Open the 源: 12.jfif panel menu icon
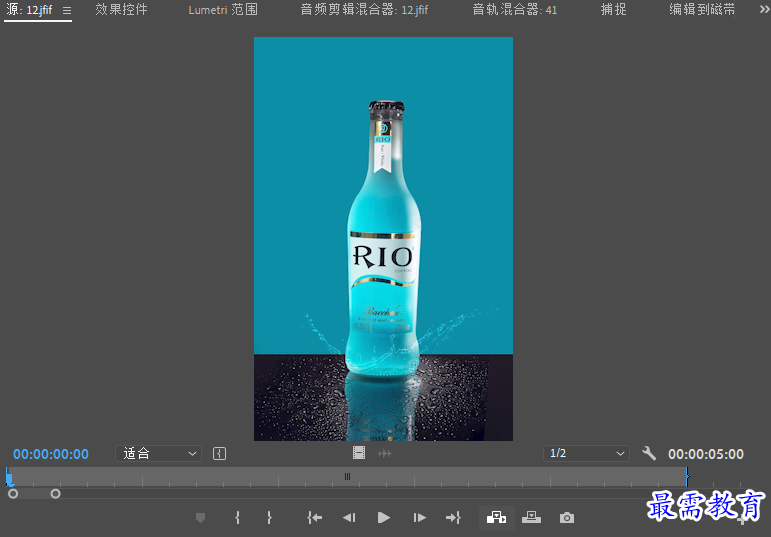This screenshot has width=771, height=537. (x=67, y=10)
